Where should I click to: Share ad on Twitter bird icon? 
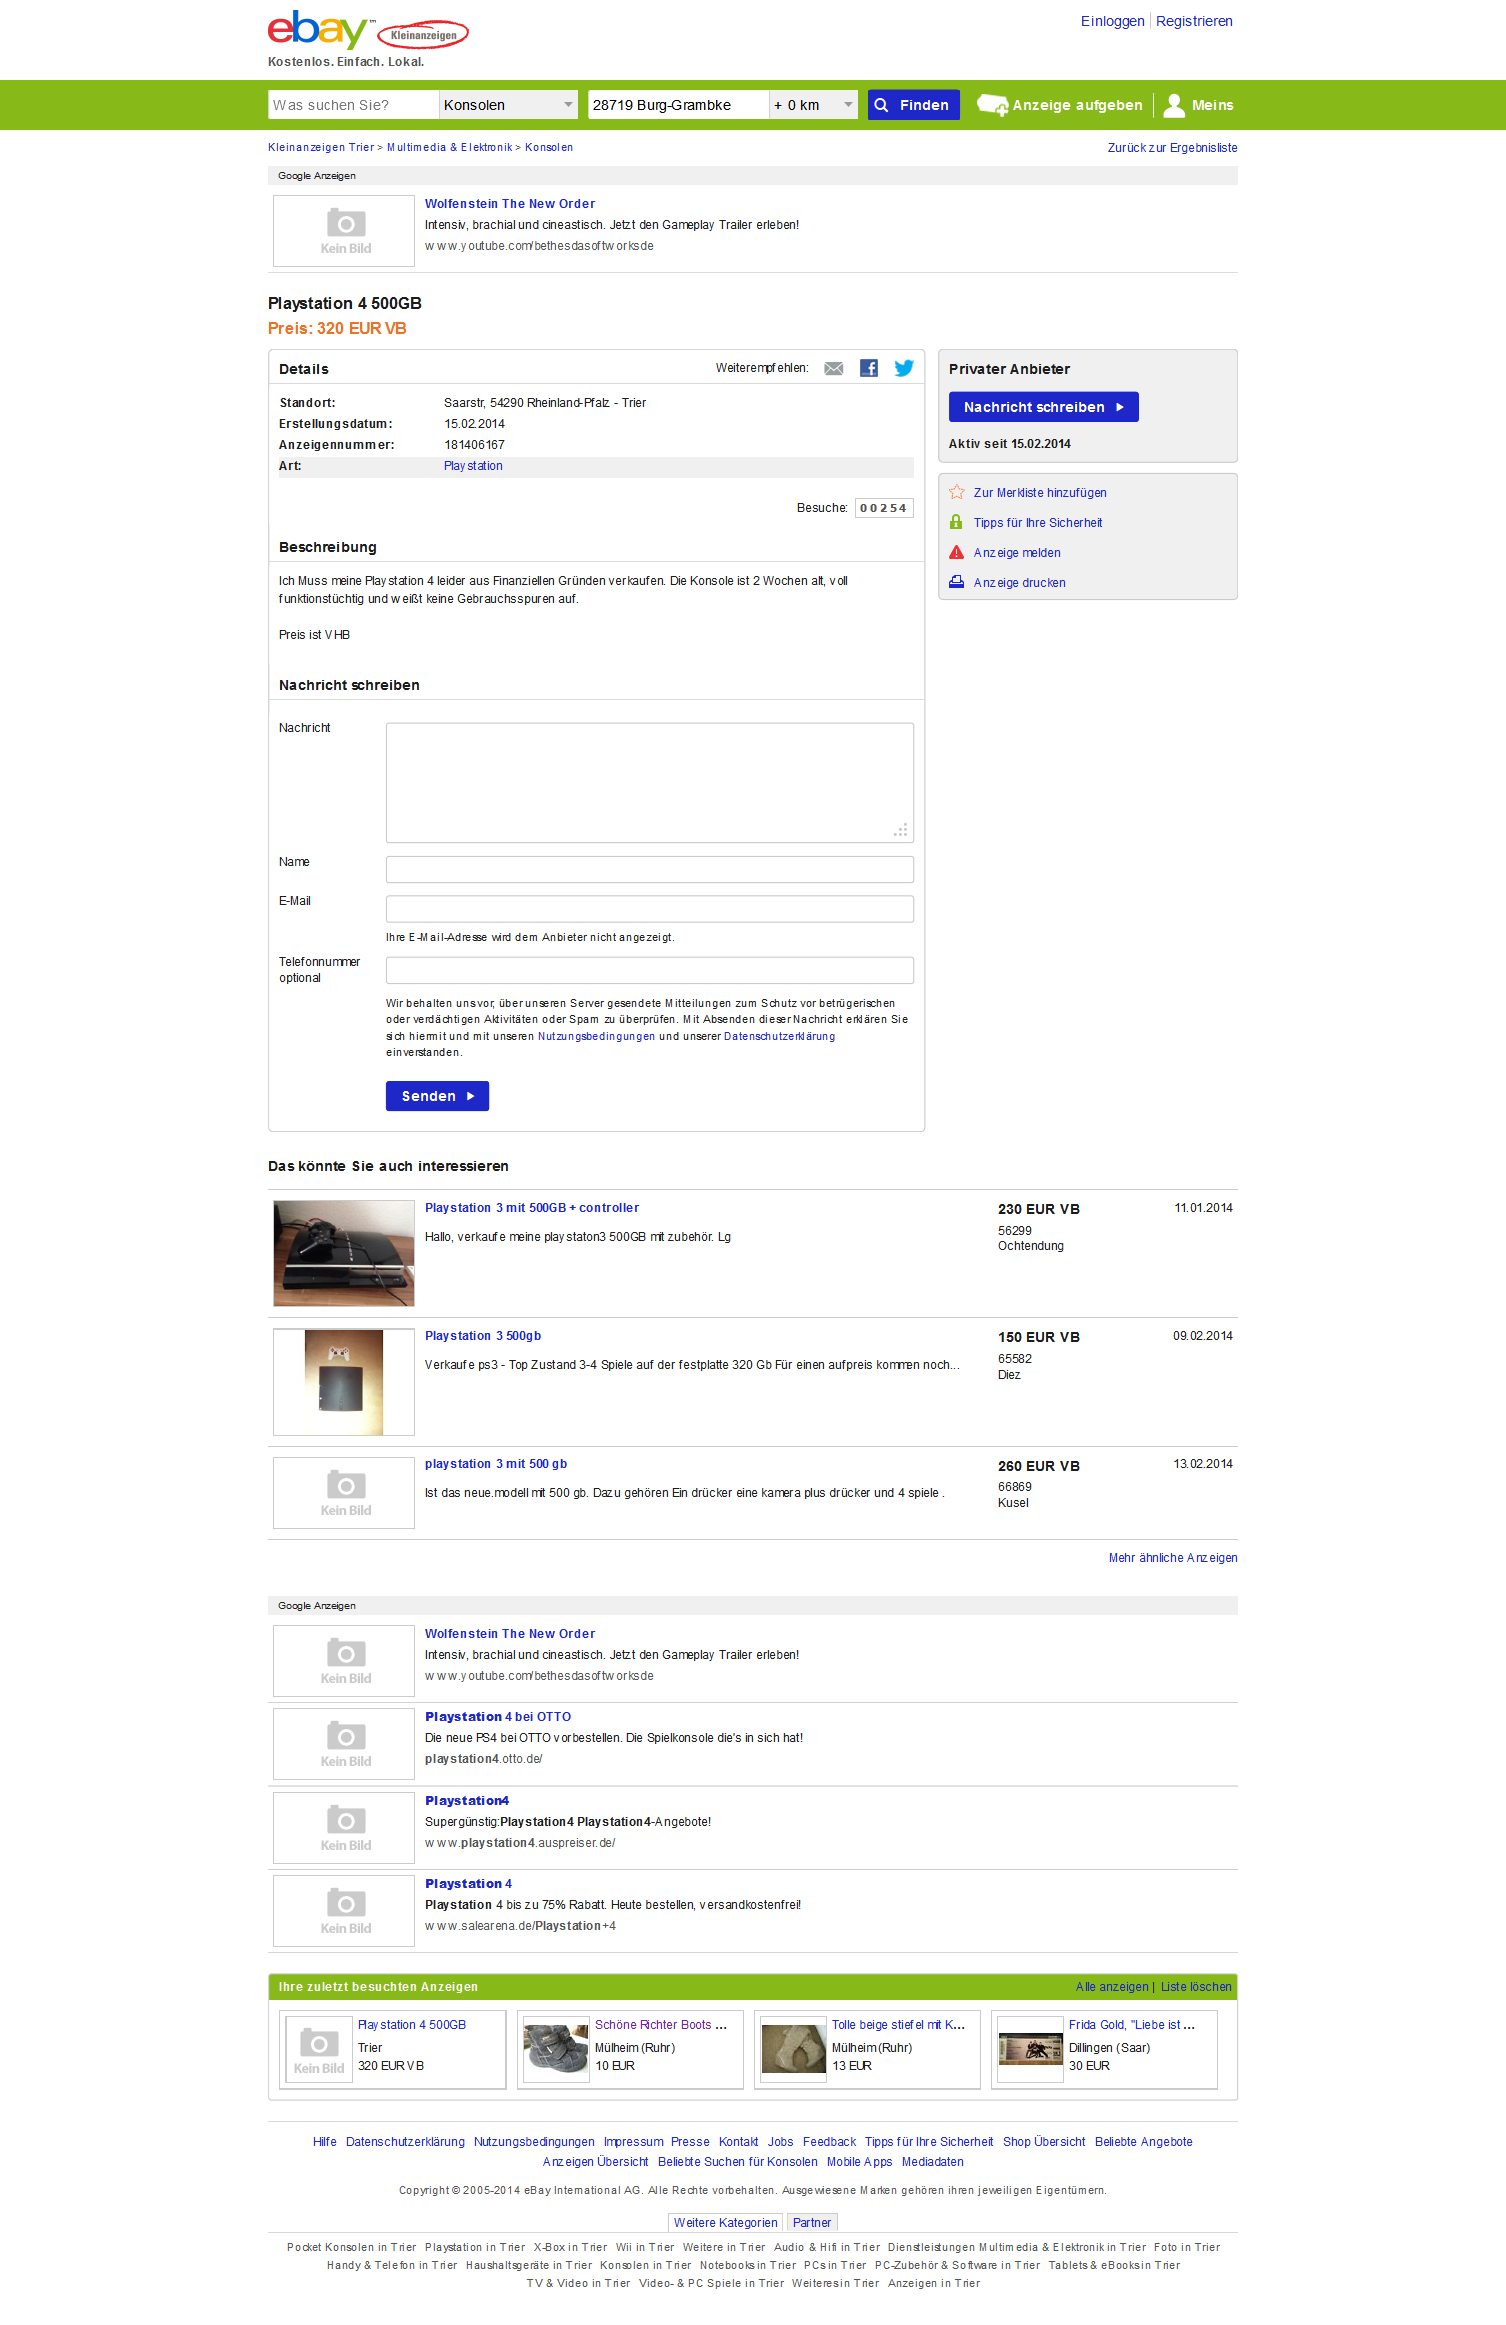click(x=904, y=368)
